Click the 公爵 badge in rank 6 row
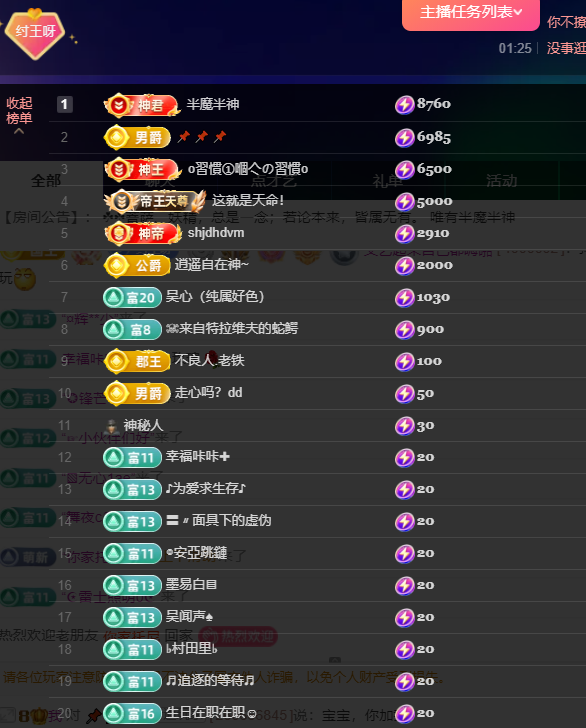The image size is (586, 728). point(137,266)
